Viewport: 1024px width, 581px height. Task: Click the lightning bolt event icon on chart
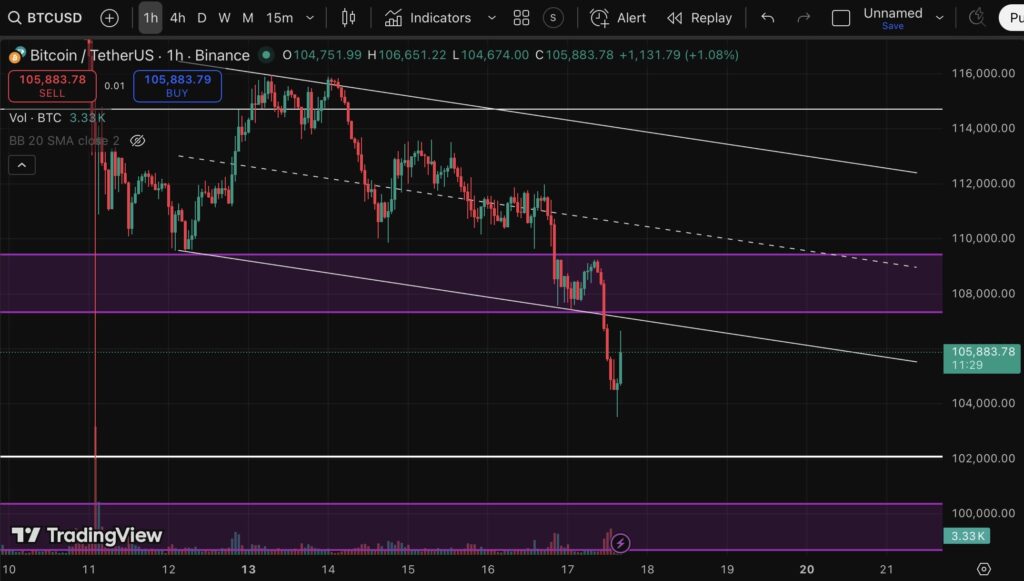620,543
